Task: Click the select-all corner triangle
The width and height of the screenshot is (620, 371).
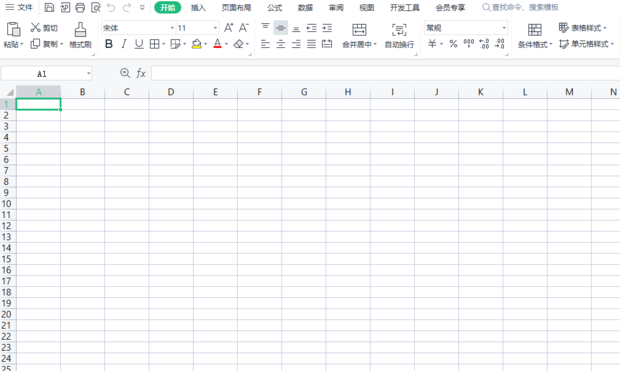Action: click(10, 93)
